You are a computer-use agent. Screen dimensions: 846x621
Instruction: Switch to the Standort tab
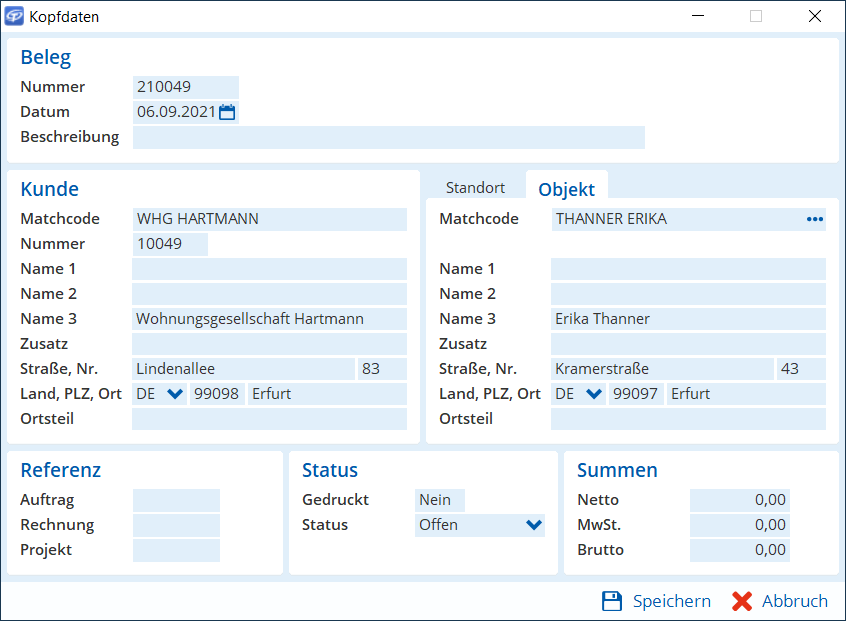click(x=475, y=187)
